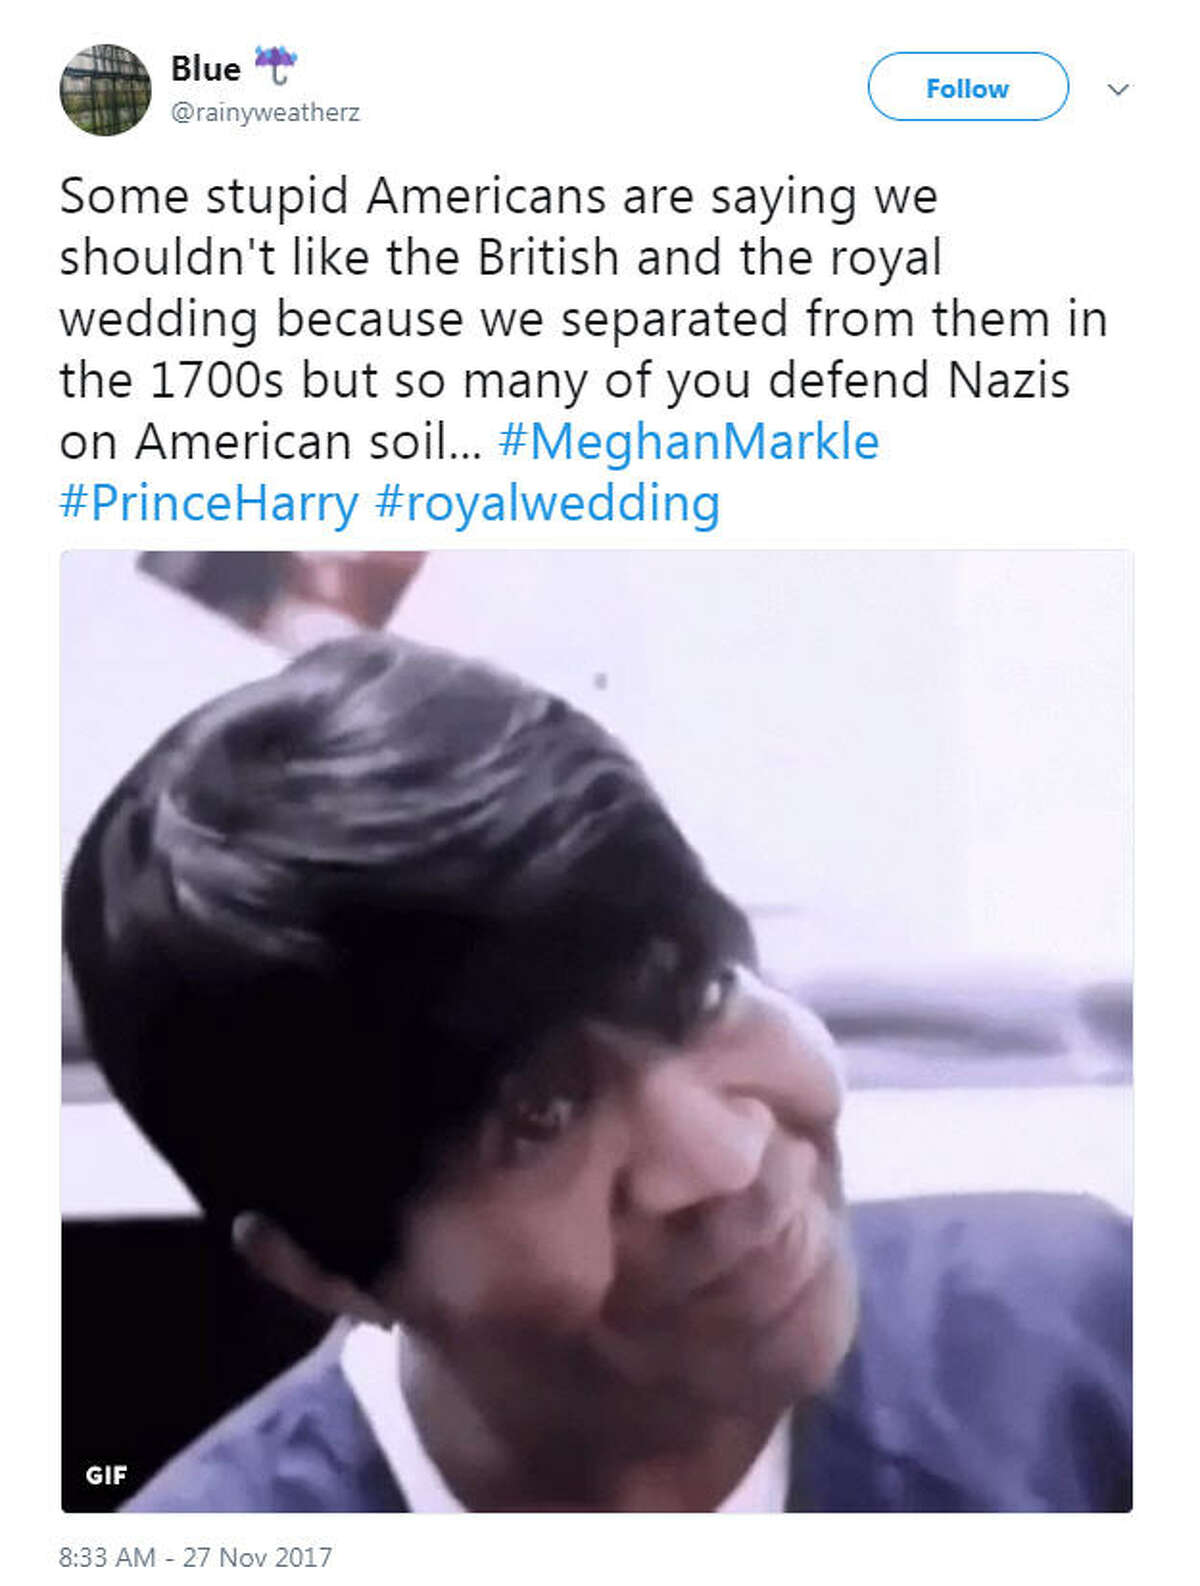Open the #PrinceHarry hashtag
The height and width of the screenshot is (1586, 1200).
pos(209,503)
